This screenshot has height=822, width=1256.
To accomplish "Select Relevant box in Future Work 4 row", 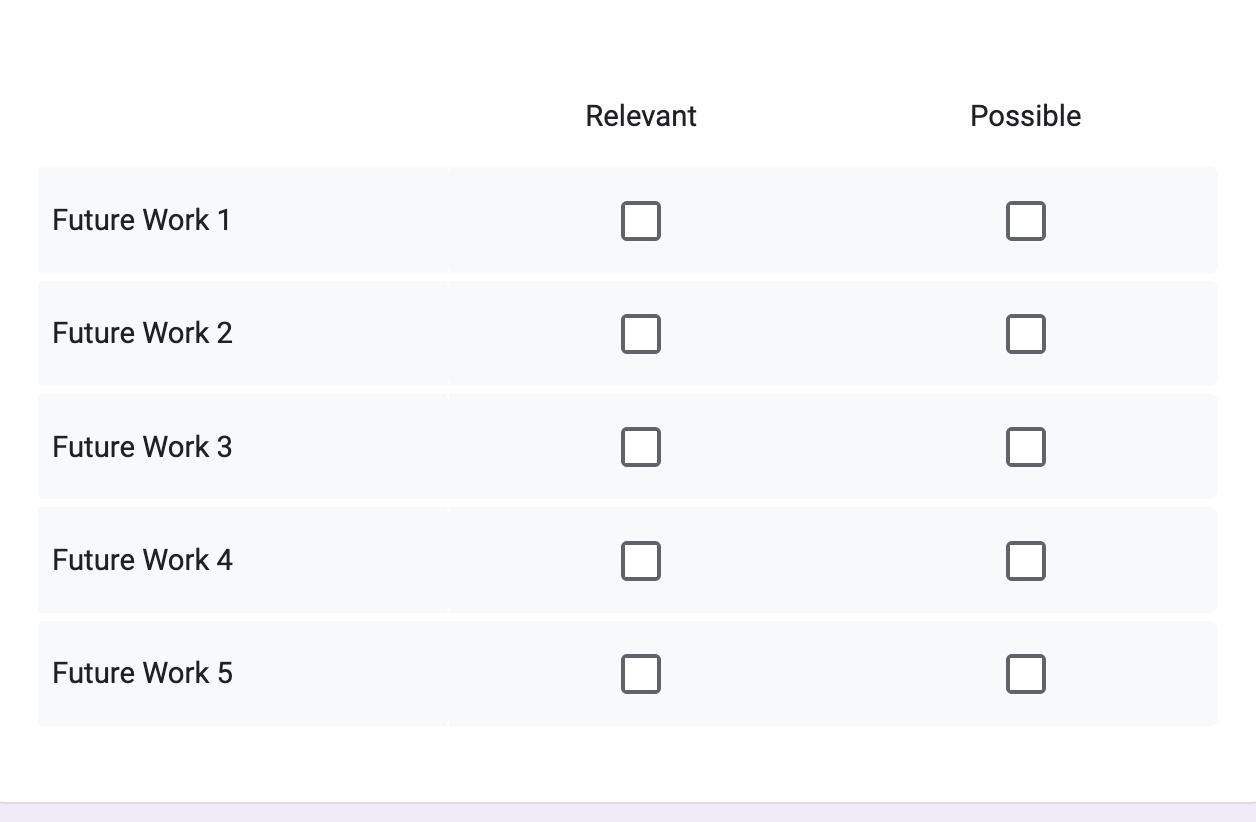I will click(x=641, y=561).
